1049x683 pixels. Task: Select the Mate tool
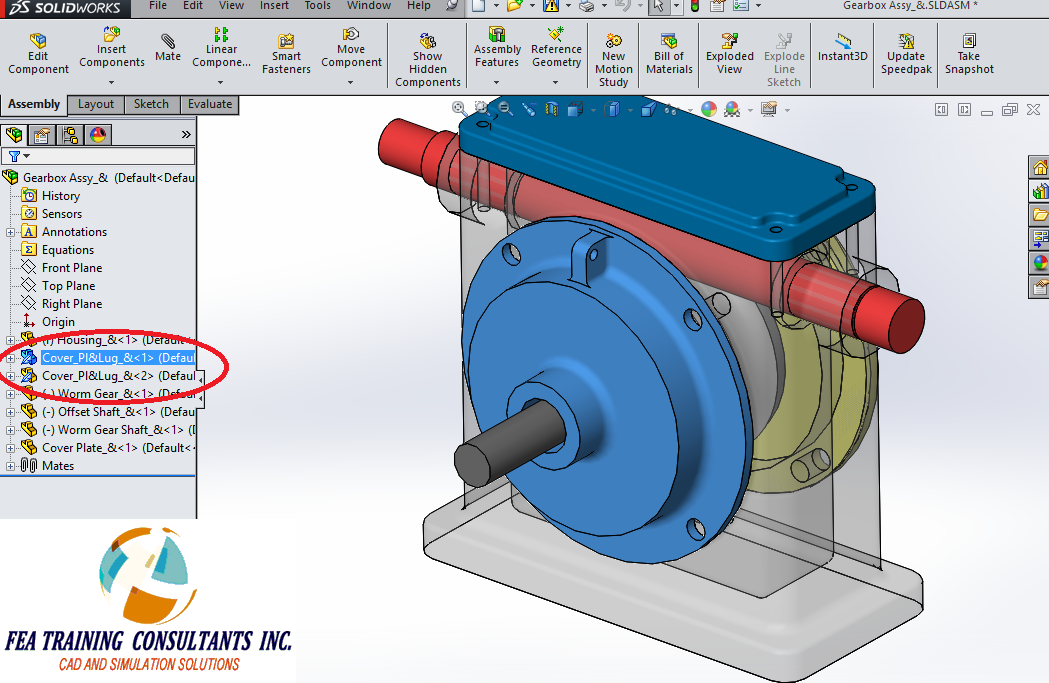167,48
